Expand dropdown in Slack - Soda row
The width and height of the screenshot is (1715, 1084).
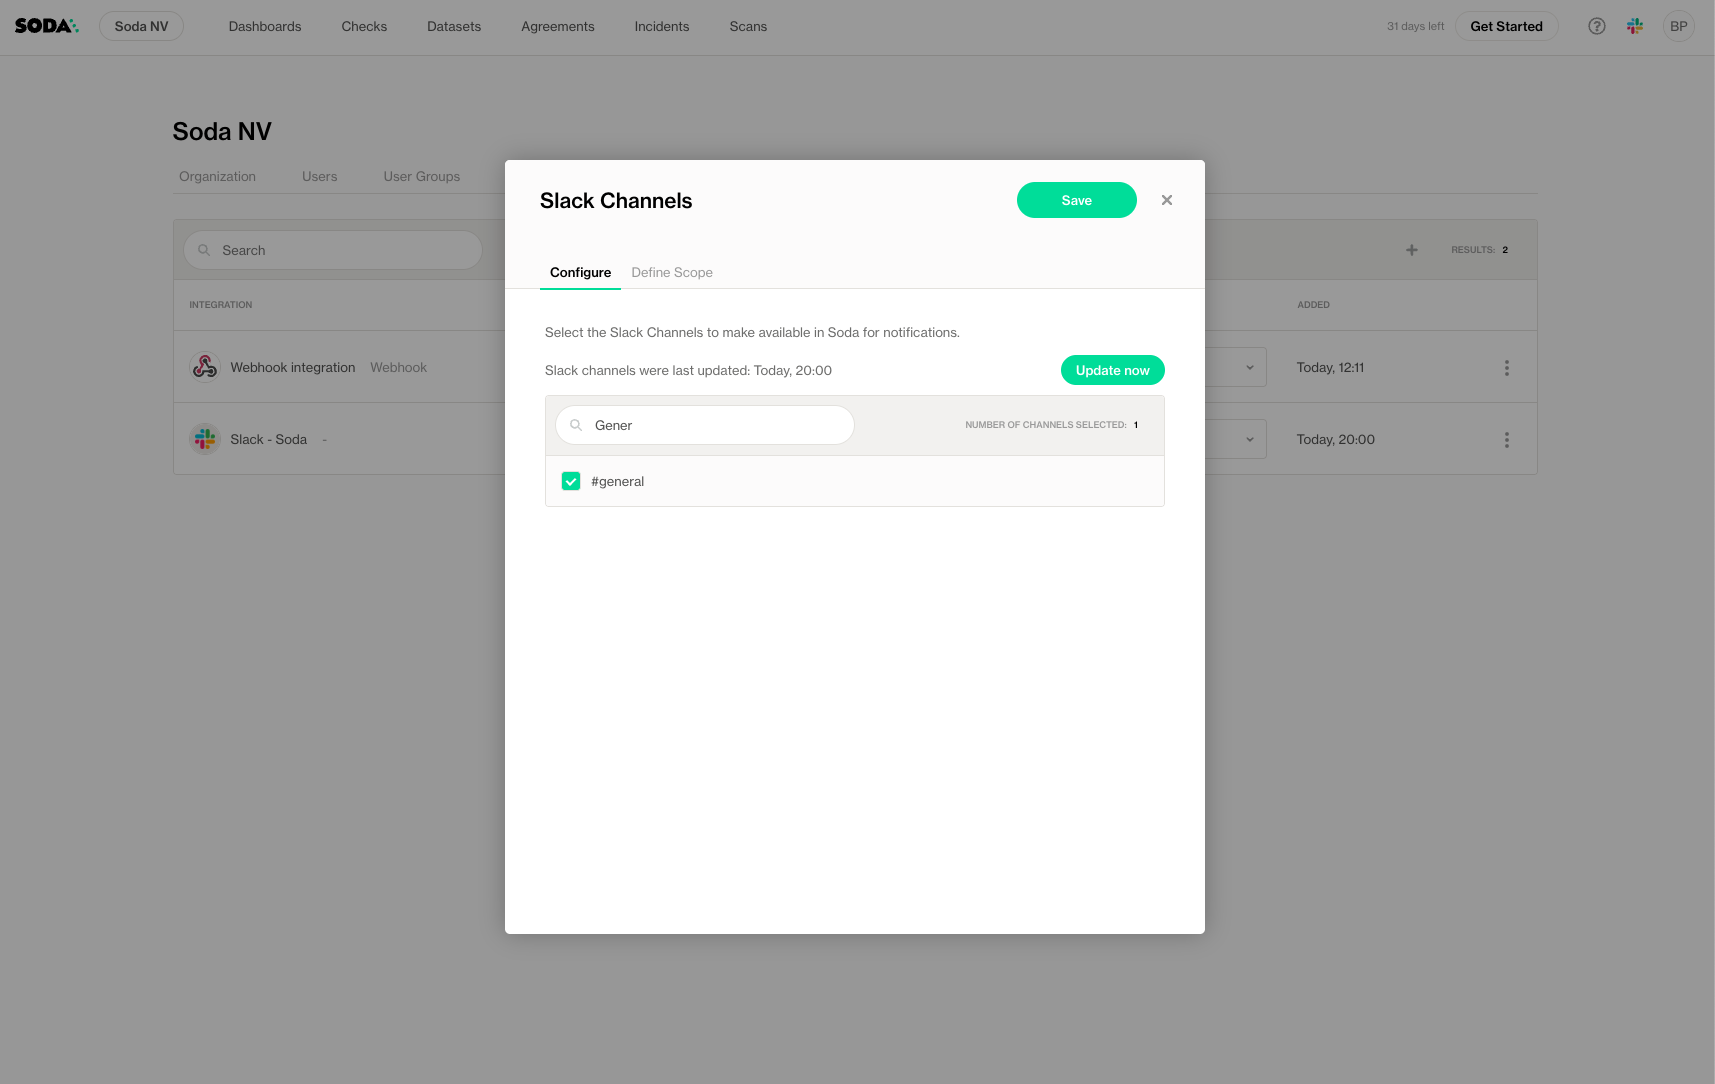tap(1249, 439)
